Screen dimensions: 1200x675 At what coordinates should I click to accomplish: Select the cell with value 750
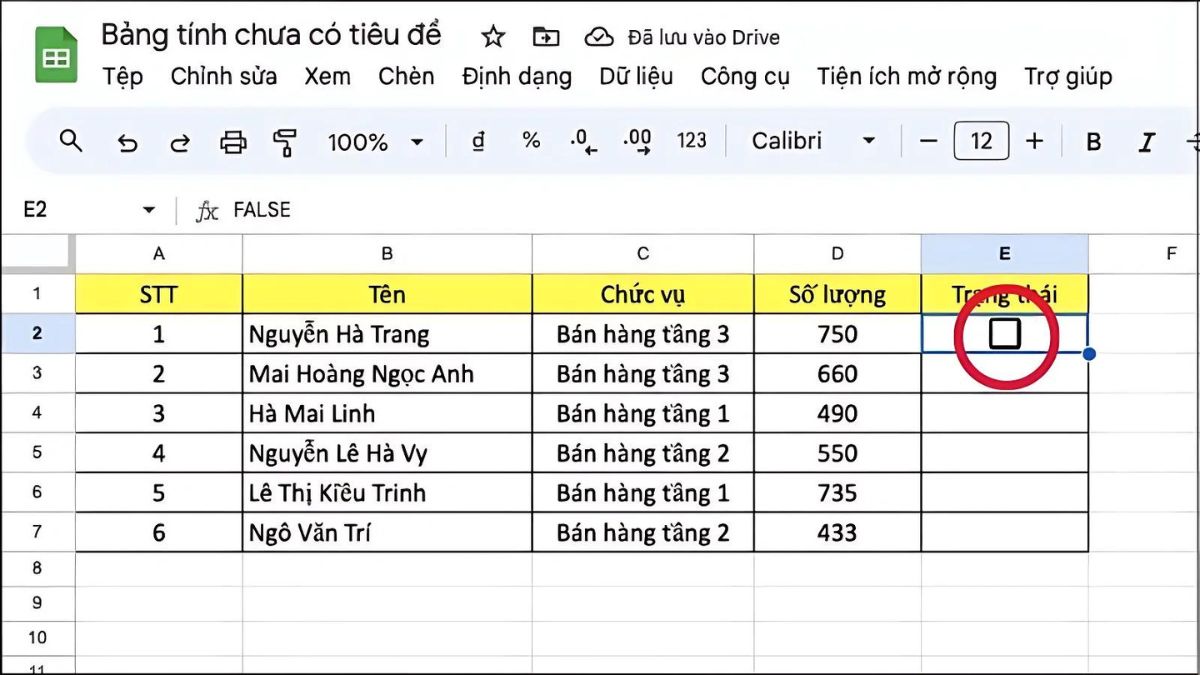tap(838, 334)
